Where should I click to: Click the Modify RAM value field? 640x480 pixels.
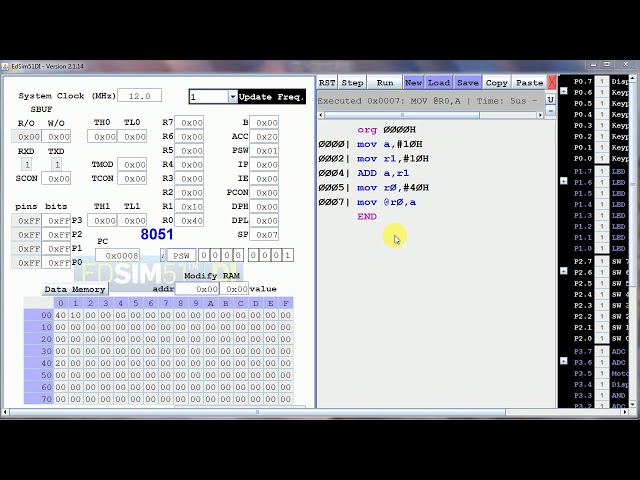tap(234, 289)
